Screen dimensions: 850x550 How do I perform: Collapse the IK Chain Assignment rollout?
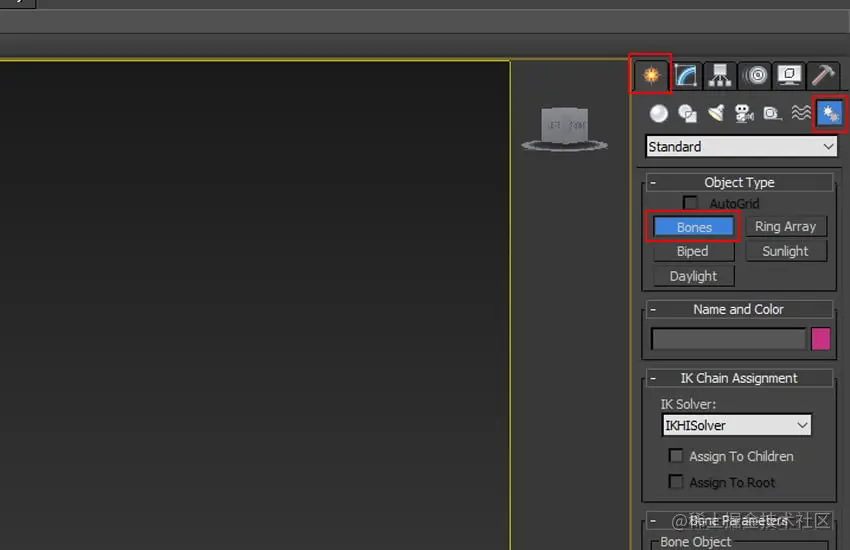(739, 378)
